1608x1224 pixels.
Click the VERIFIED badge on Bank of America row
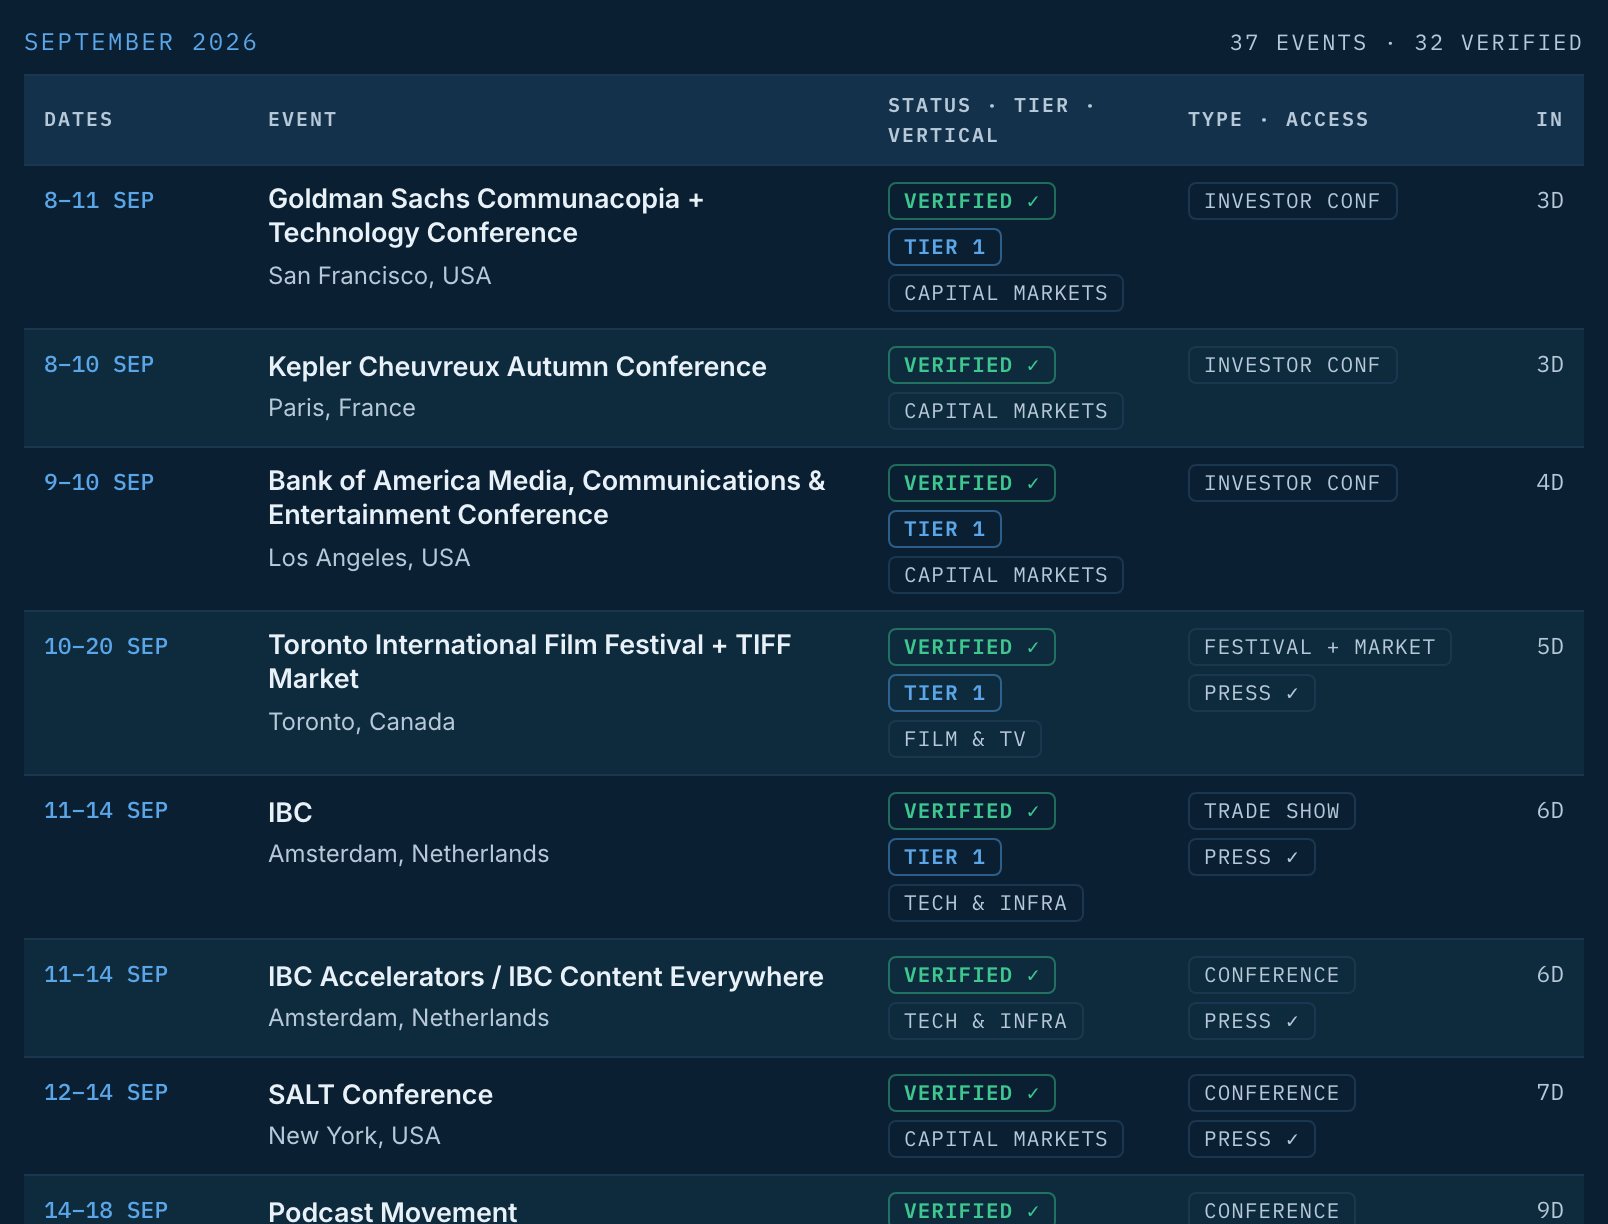(972, 483)
